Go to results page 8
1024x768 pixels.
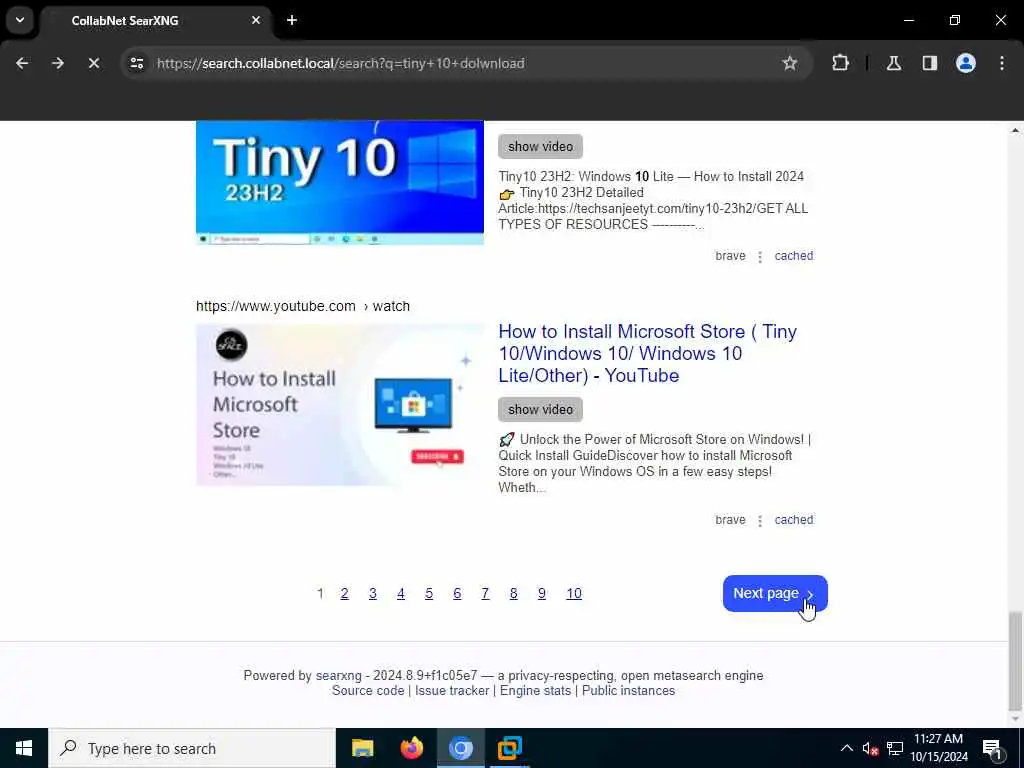coord(513,594)
